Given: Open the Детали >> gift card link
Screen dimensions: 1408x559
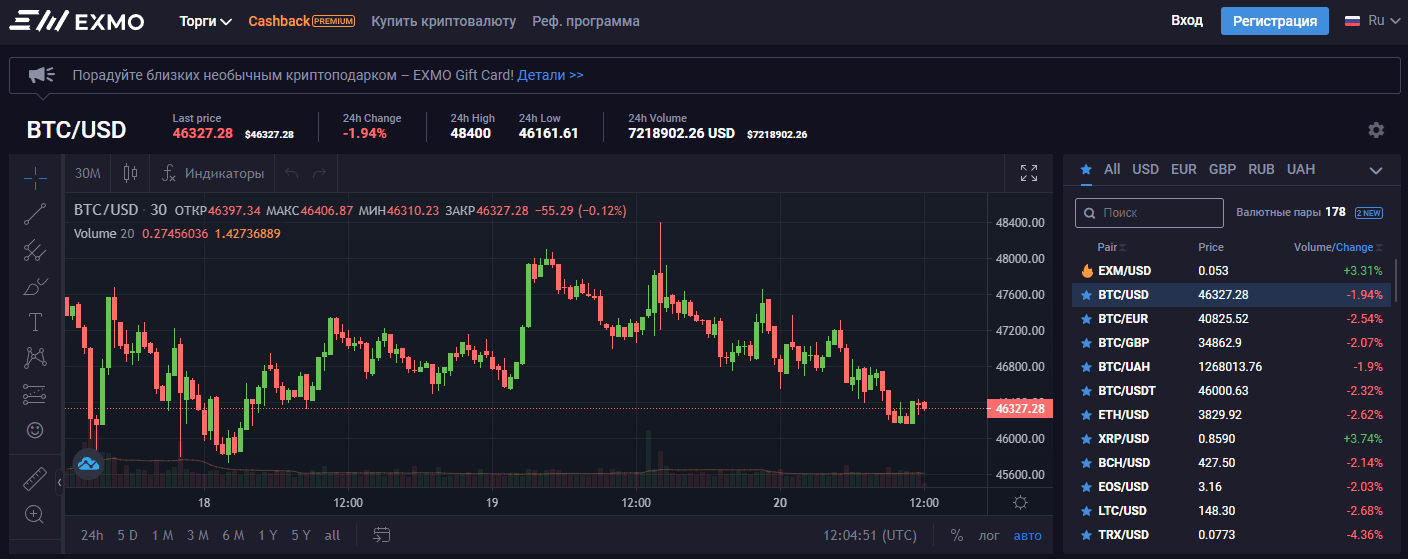Looking at the screenshot, I should pos(551,75).
